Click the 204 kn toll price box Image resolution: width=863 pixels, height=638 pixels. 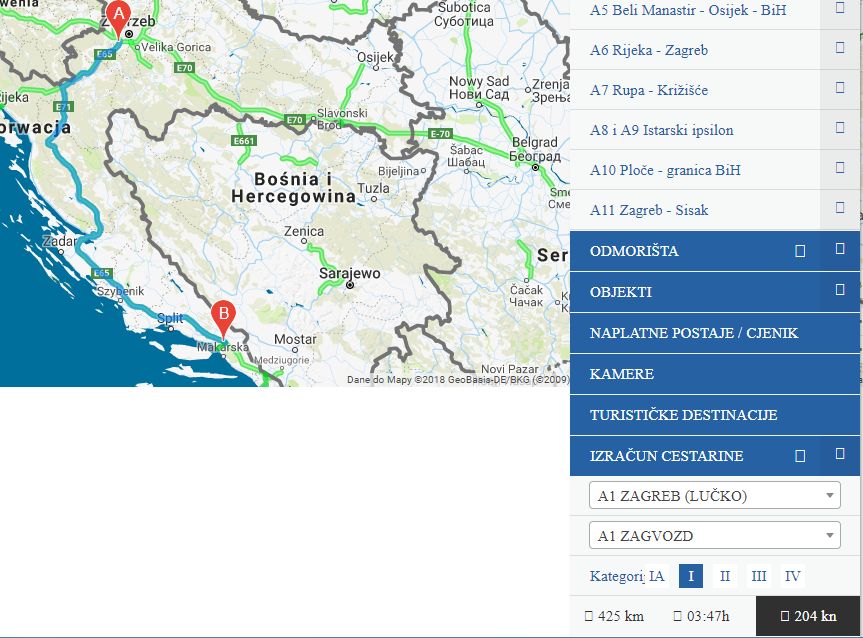pos(808,616)
